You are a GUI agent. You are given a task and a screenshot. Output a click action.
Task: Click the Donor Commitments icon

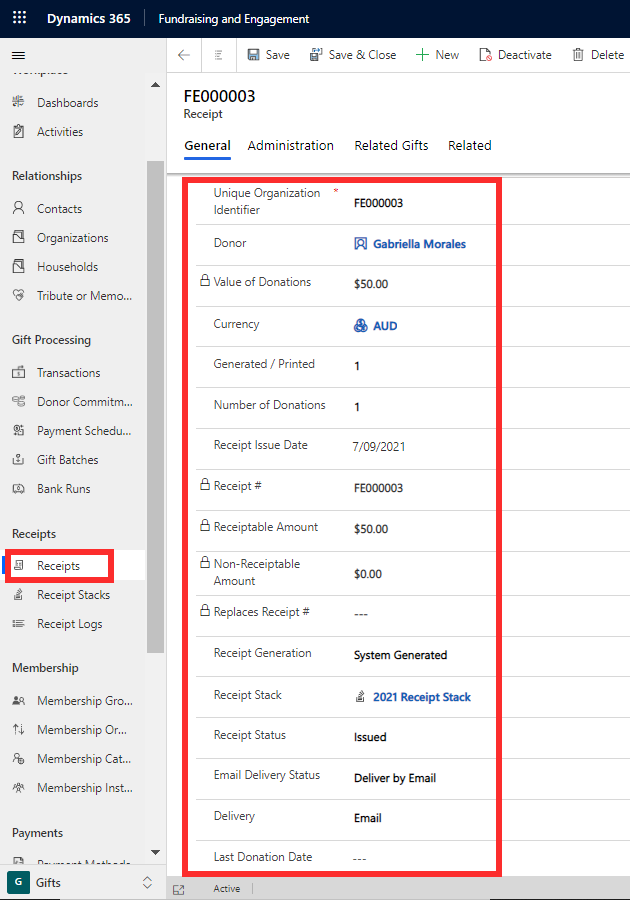click(x=18, y=401)
